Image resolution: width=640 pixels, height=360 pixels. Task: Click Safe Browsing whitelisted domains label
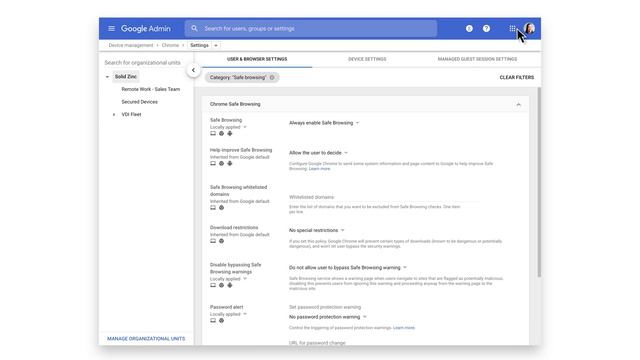pyautogui.click(x=238, y=191)
